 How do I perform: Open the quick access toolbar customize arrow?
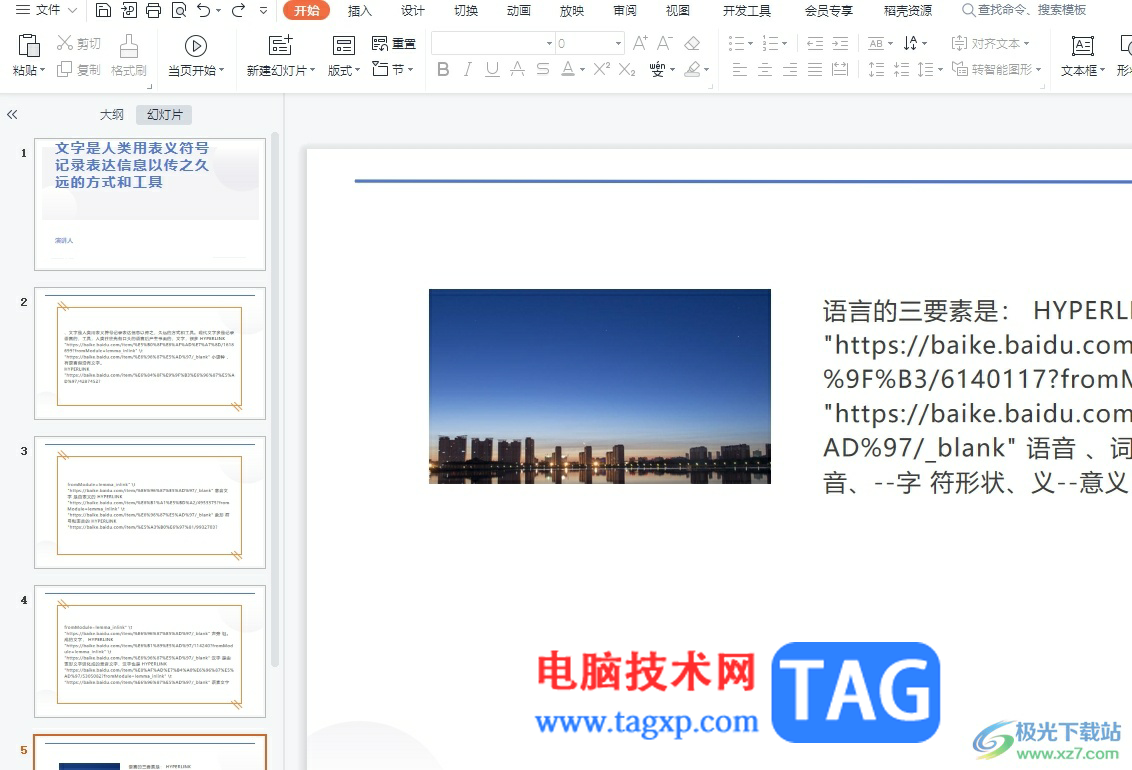(264, 10)
